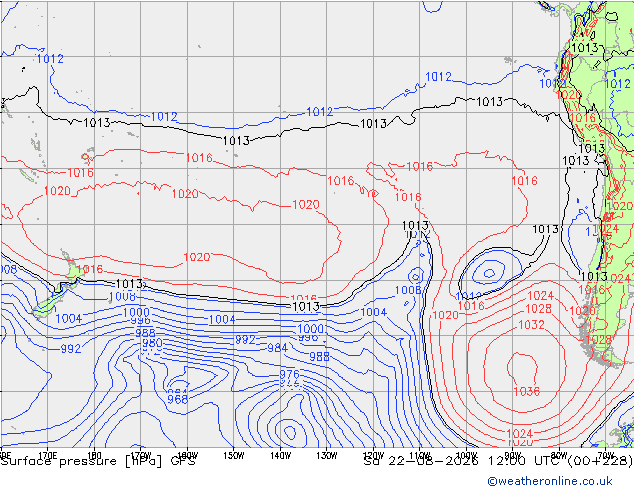Click the 130W longitude axis label
The width and height of the screenshot is (634, 490).
[327, 455]
